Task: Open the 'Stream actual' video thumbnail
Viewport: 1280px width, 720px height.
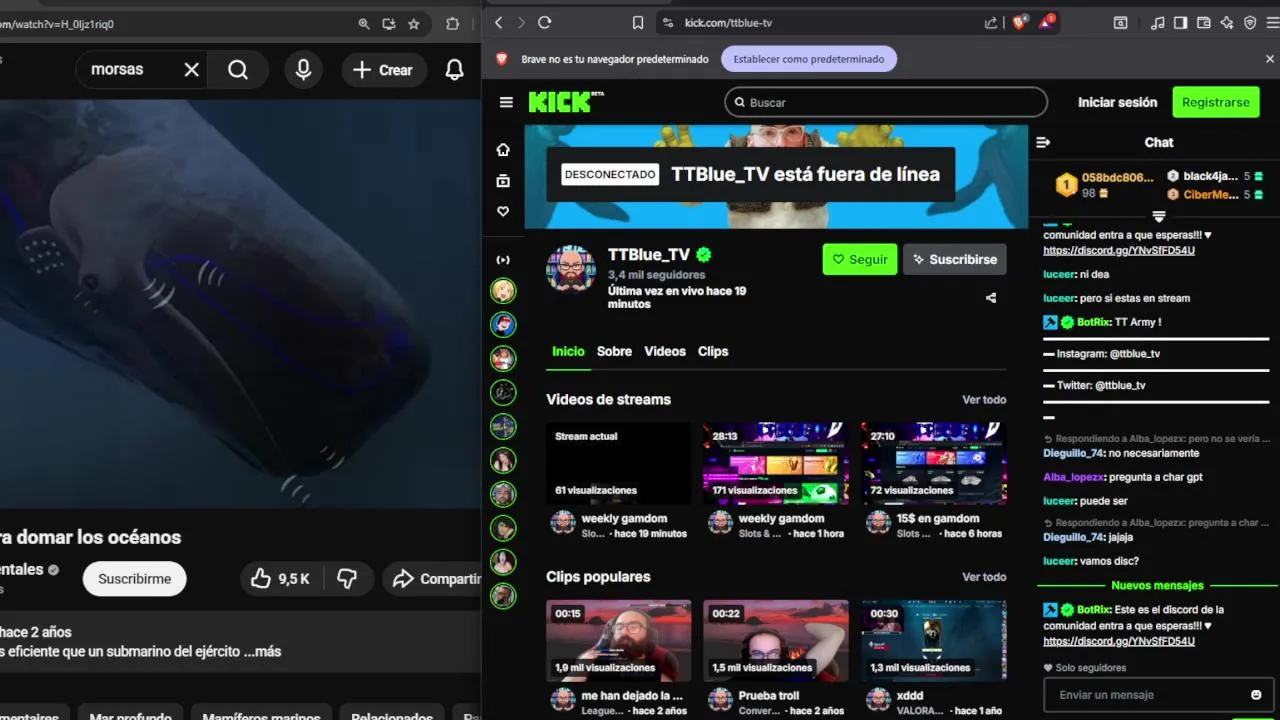Action: tap(618, 463)
